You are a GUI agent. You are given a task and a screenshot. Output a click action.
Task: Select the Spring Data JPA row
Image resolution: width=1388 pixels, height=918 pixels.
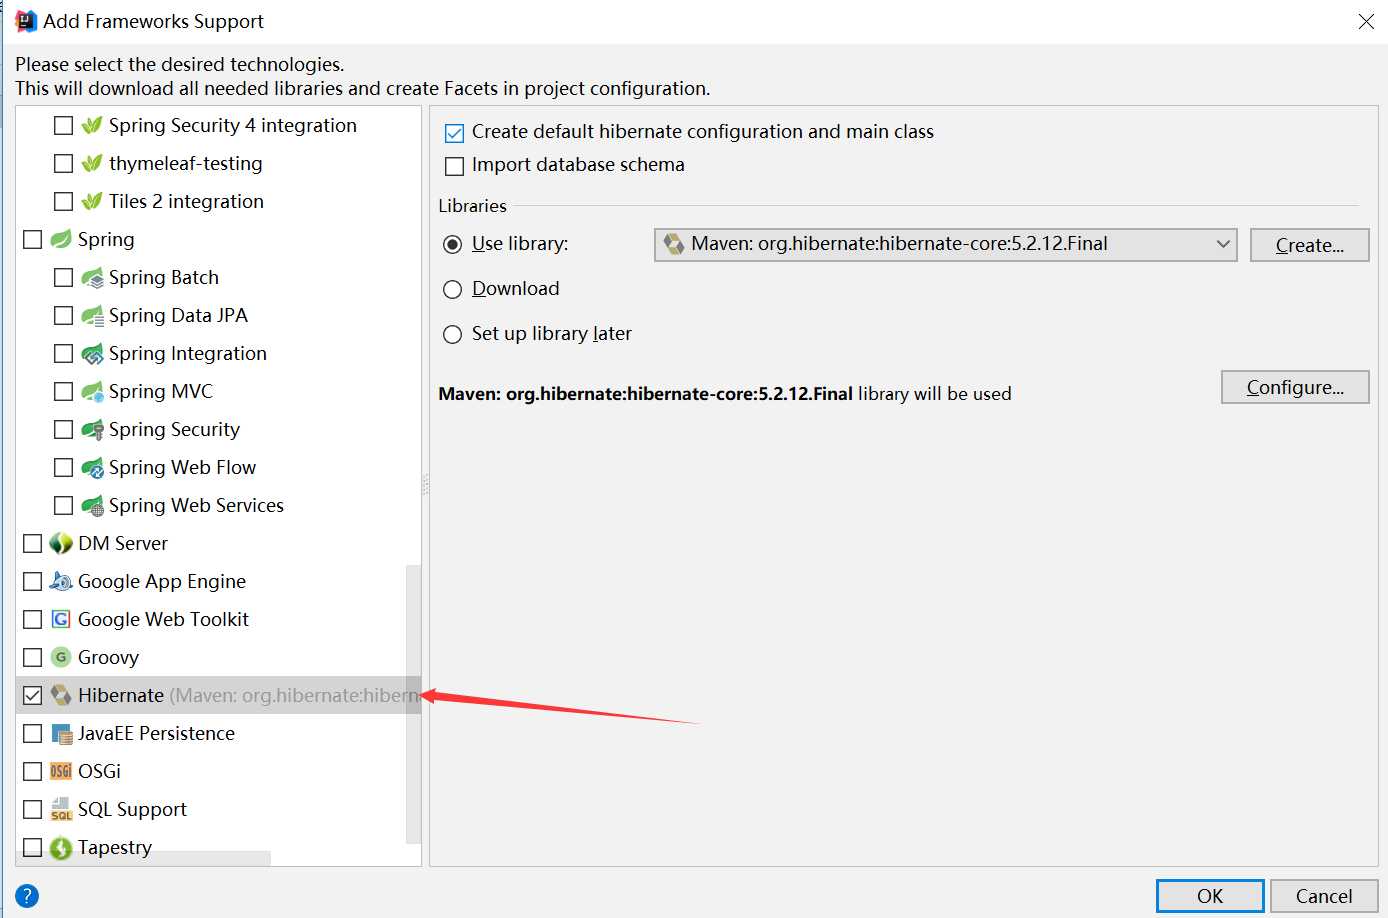[x=218, y=316]
